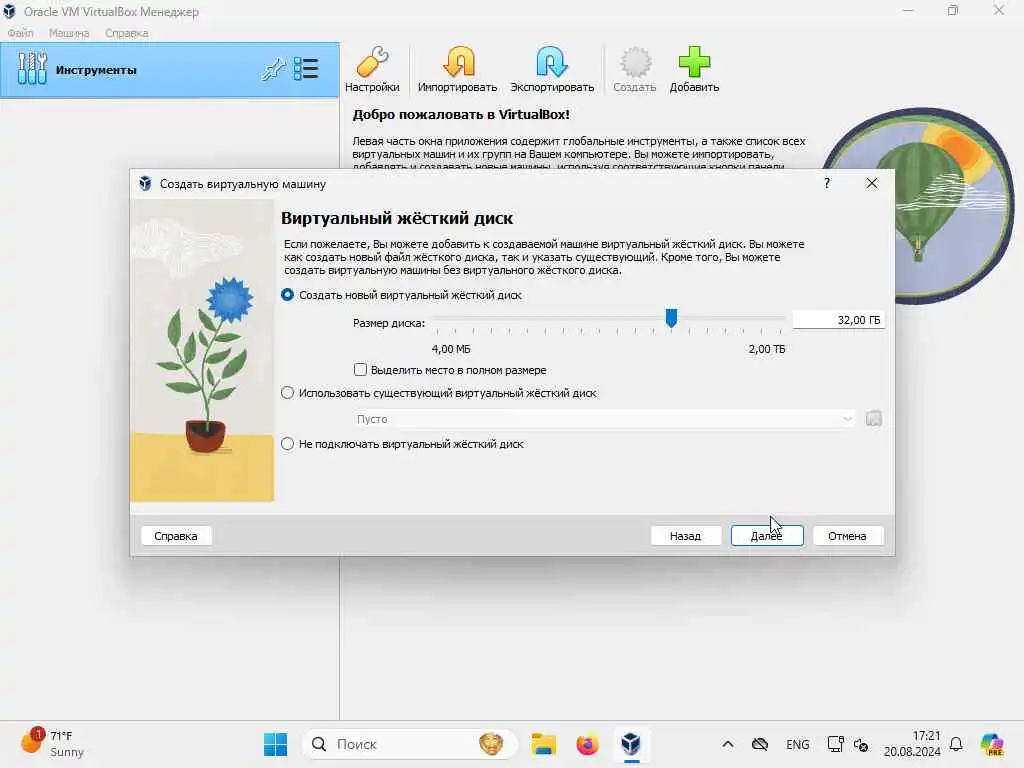Open the Машина menu
This screenshot has width=1024, height=768.
(69, 33)
